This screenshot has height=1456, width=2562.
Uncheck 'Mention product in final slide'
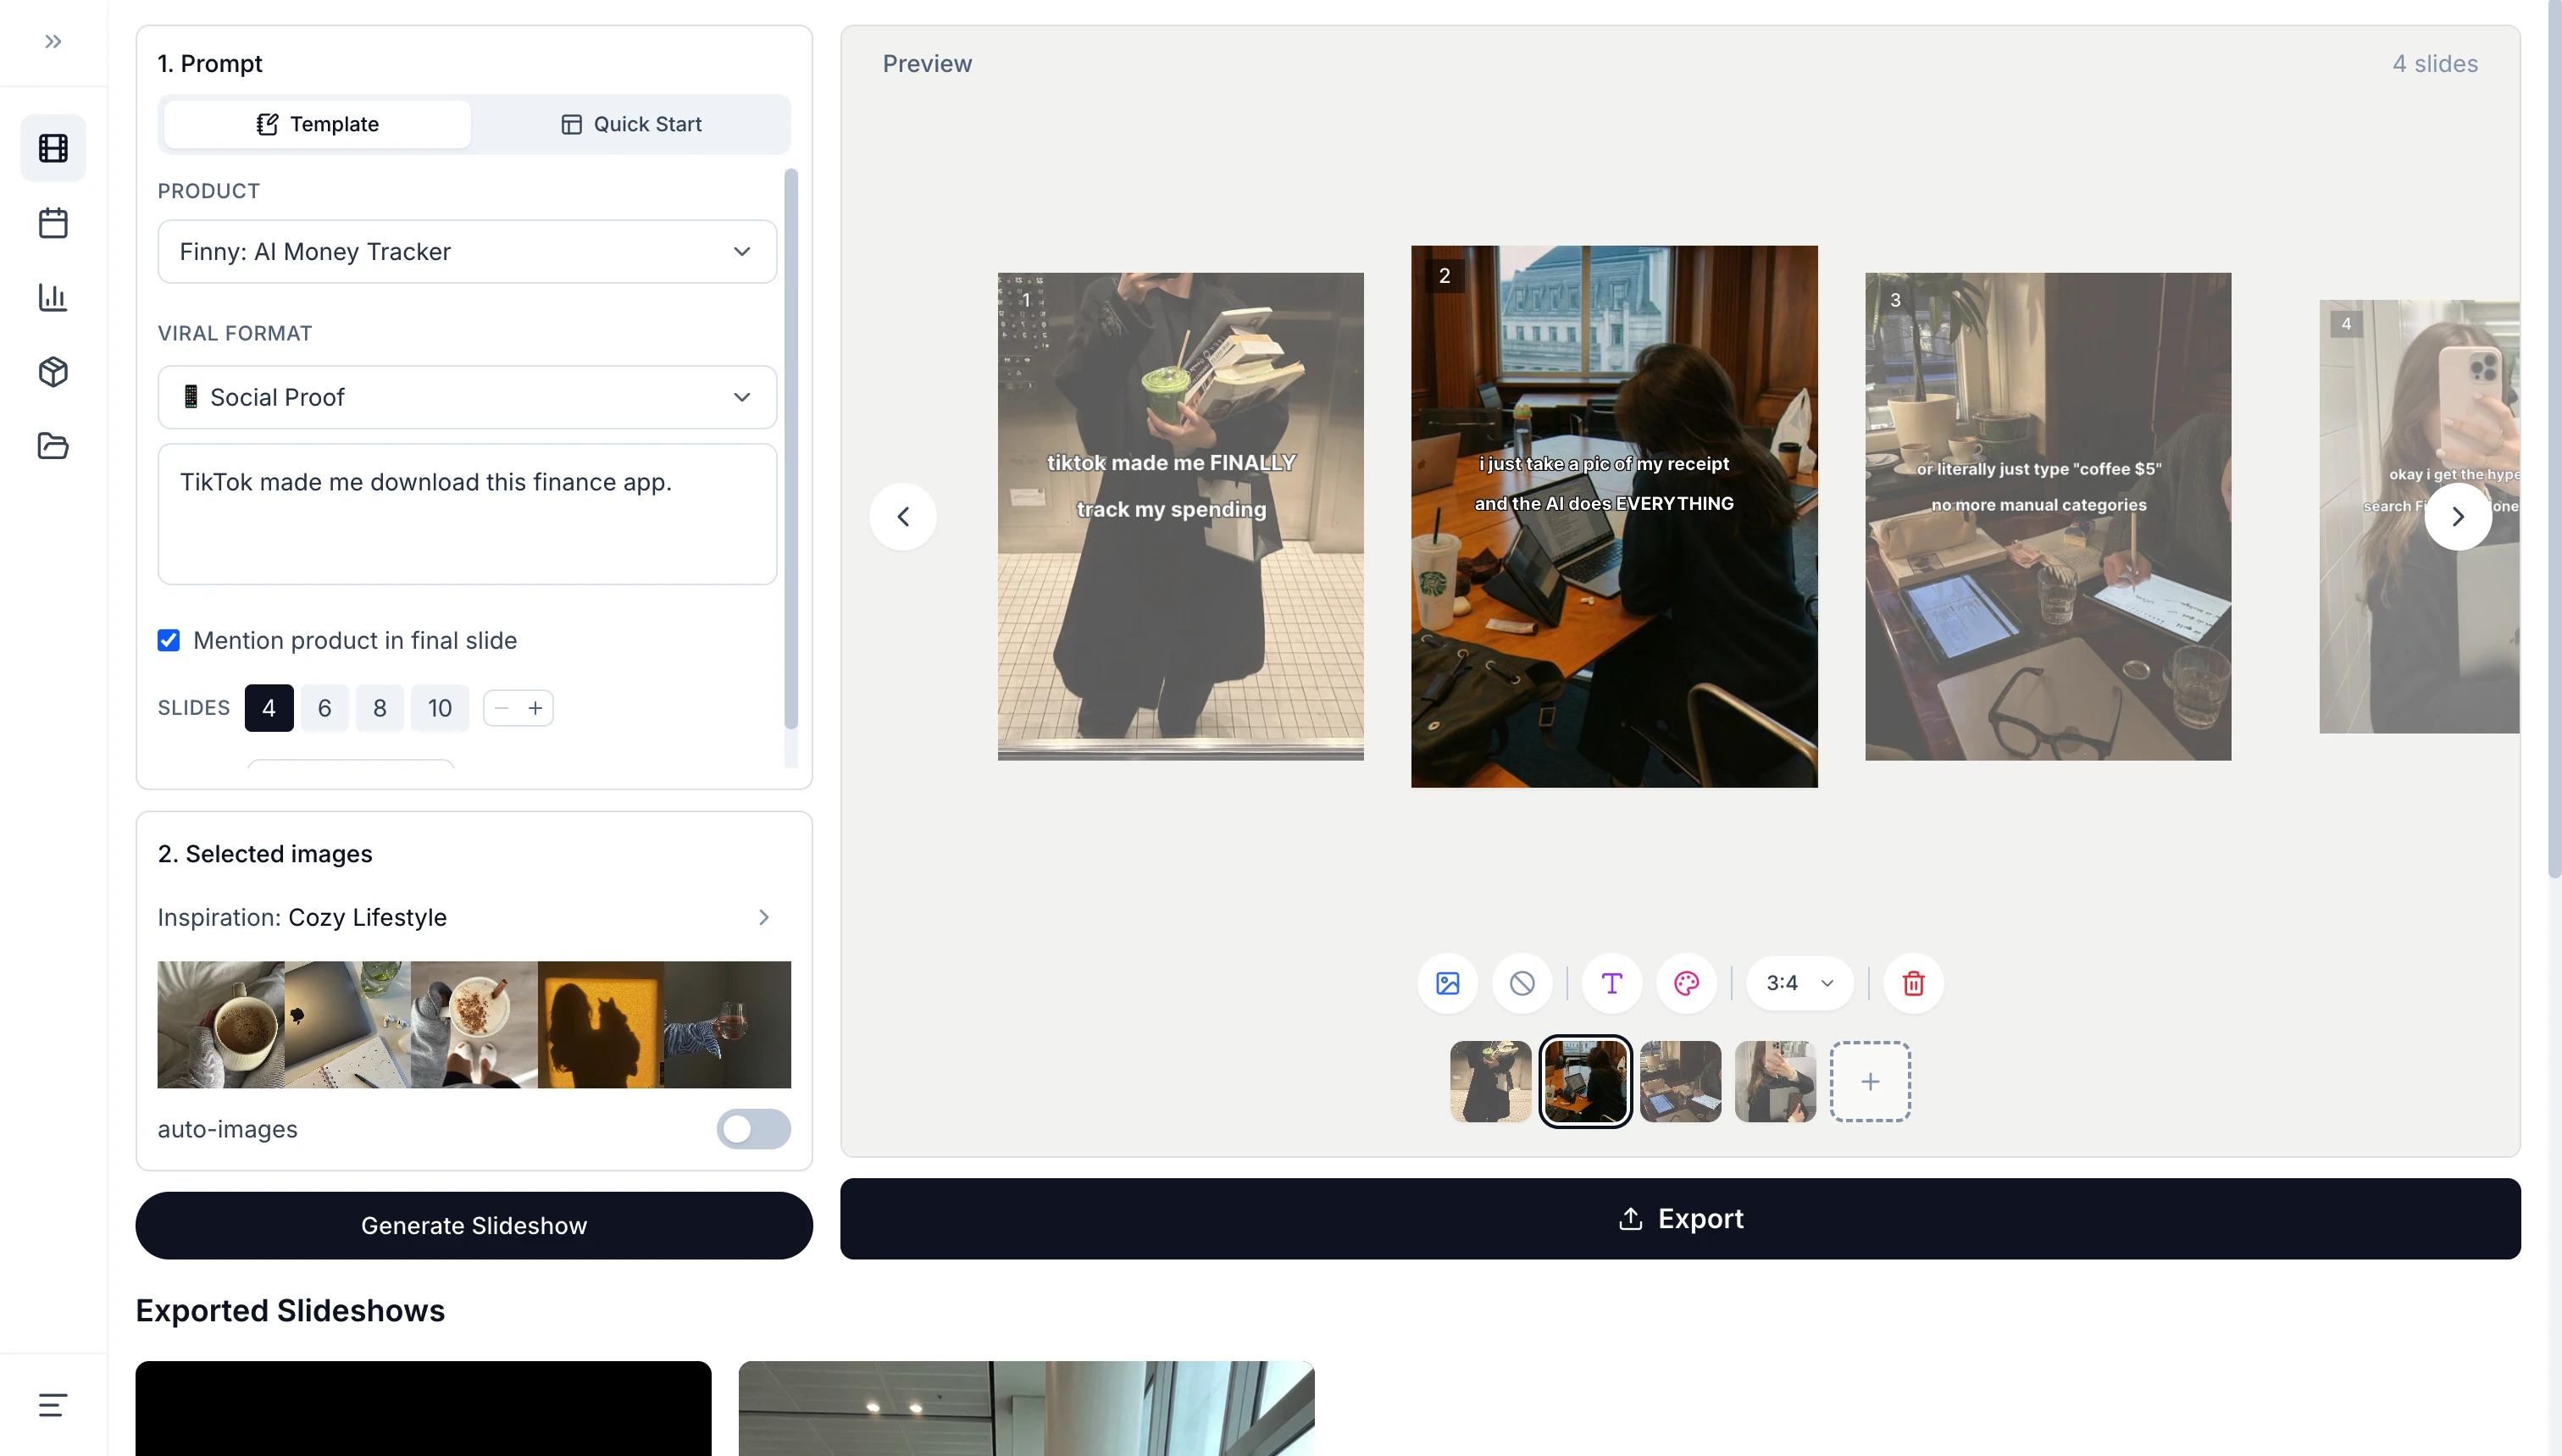tap(168, 640)
